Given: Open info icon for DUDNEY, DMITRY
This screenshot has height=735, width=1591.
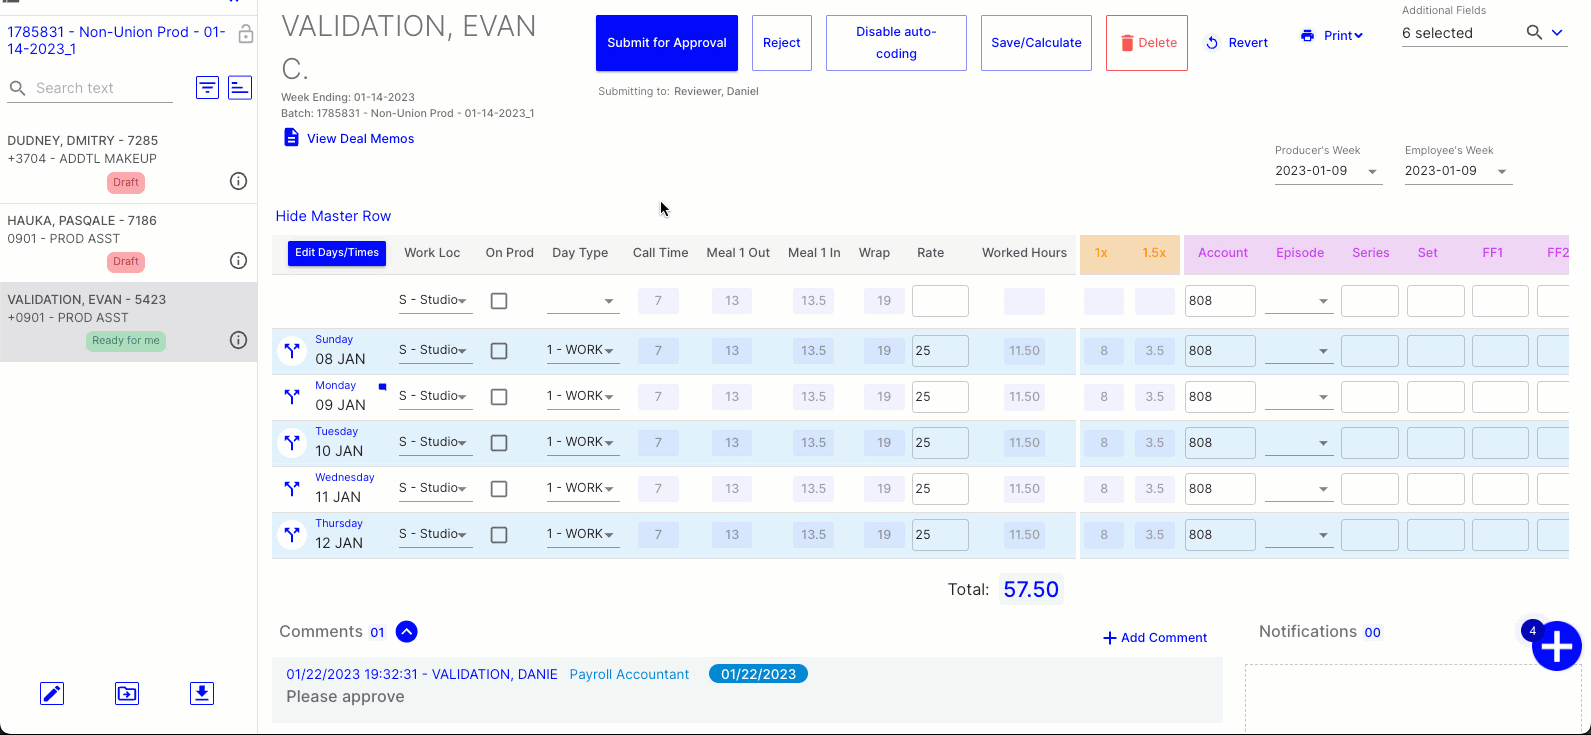Looking at the screenshot, I should (238, 181).
